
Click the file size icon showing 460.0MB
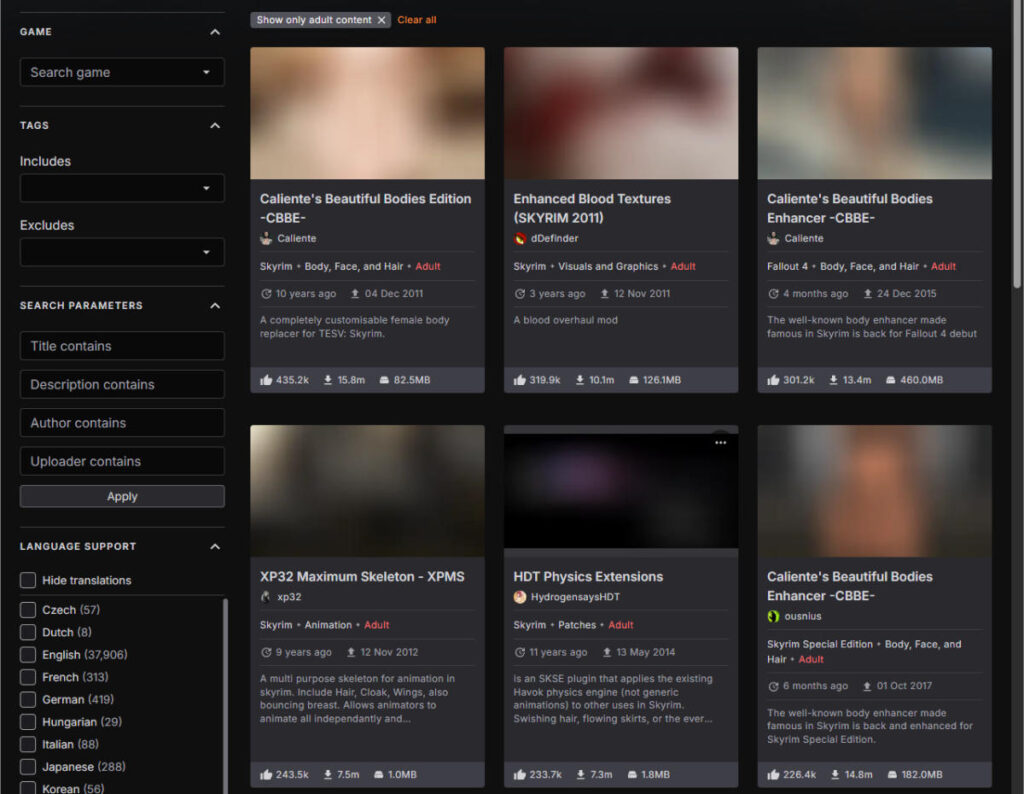pos(891,380)
